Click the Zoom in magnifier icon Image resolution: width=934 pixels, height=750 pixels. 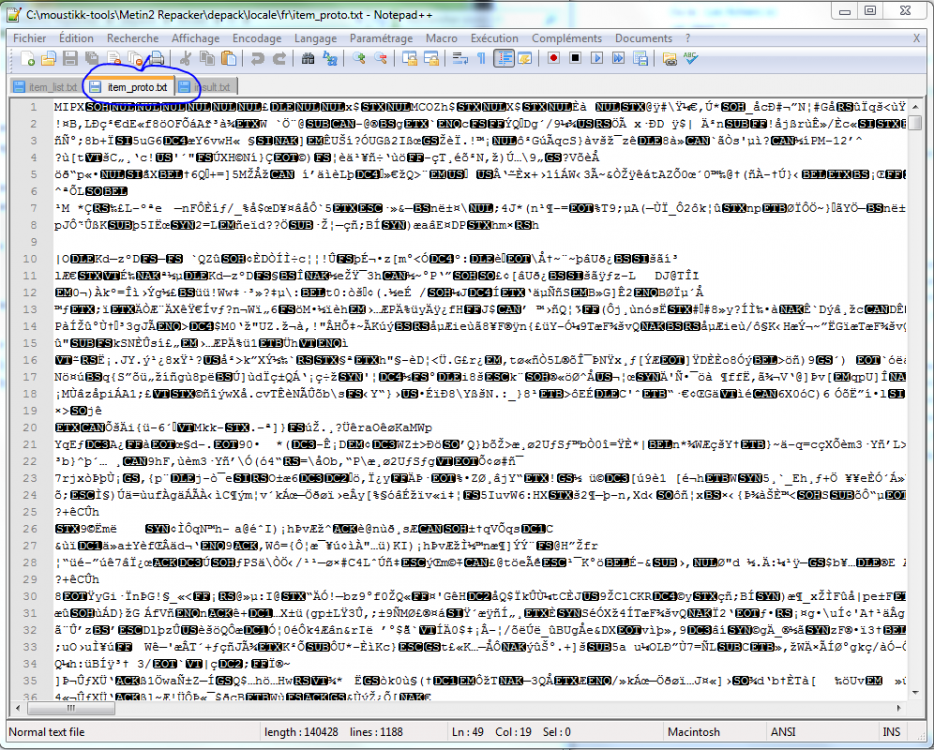359,58
